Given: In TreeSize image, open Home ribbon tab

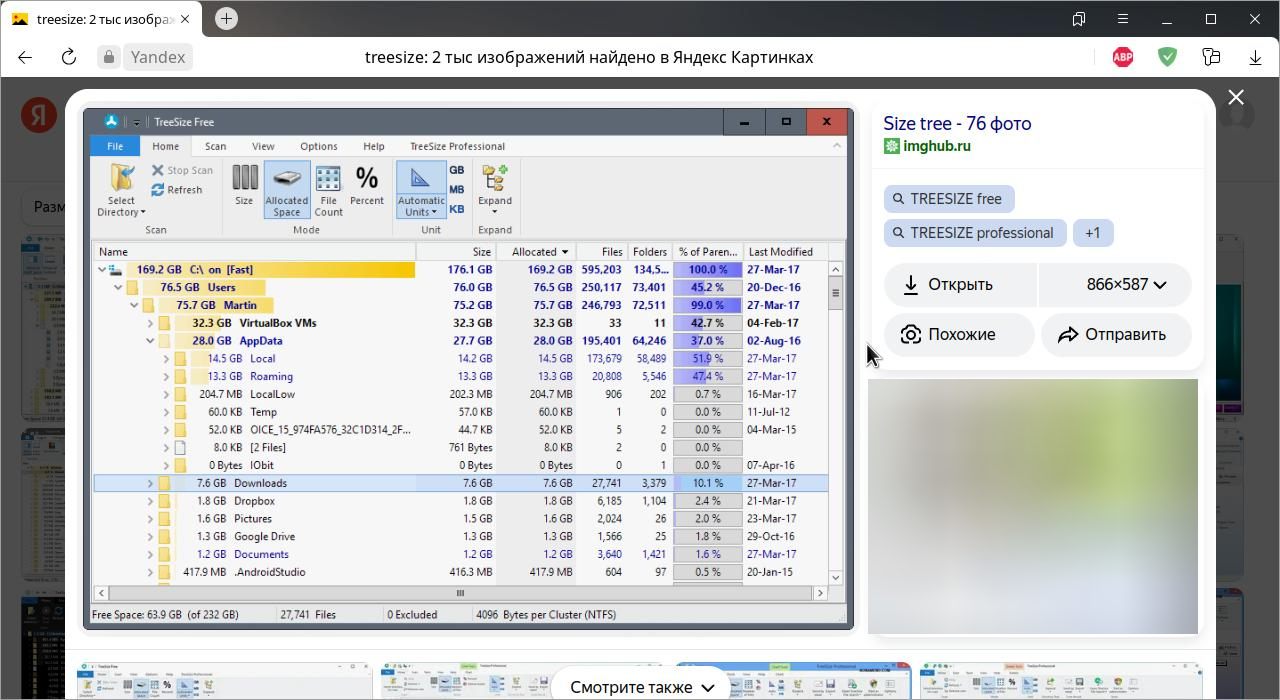Looking at the screenshot, I should pos(166,146).
